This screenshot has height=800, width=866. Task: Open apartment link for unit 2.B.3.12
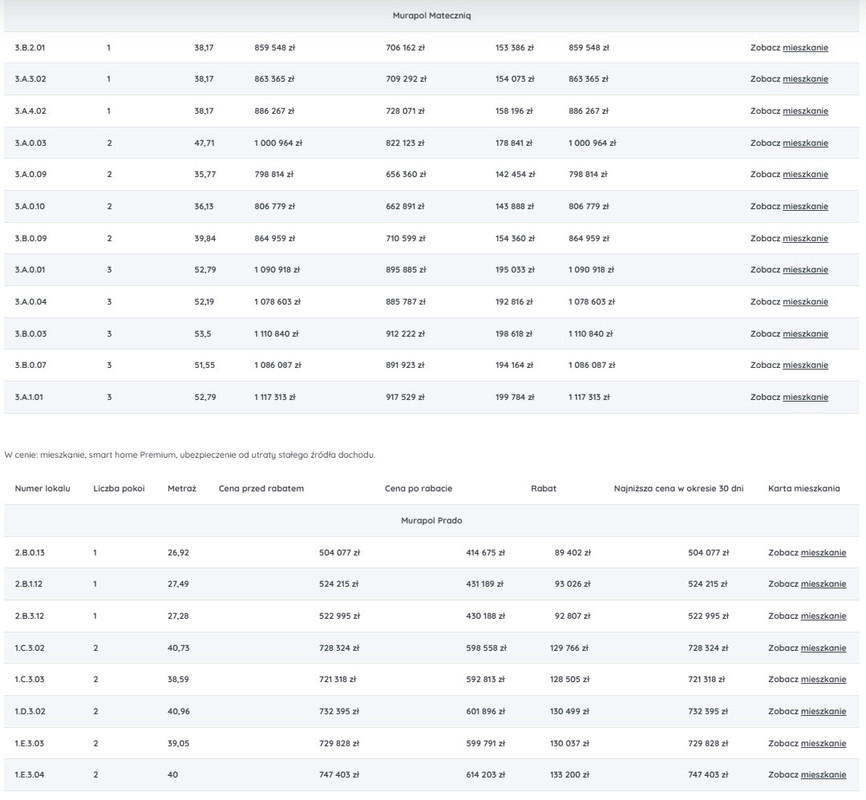[x=823, y=616]
